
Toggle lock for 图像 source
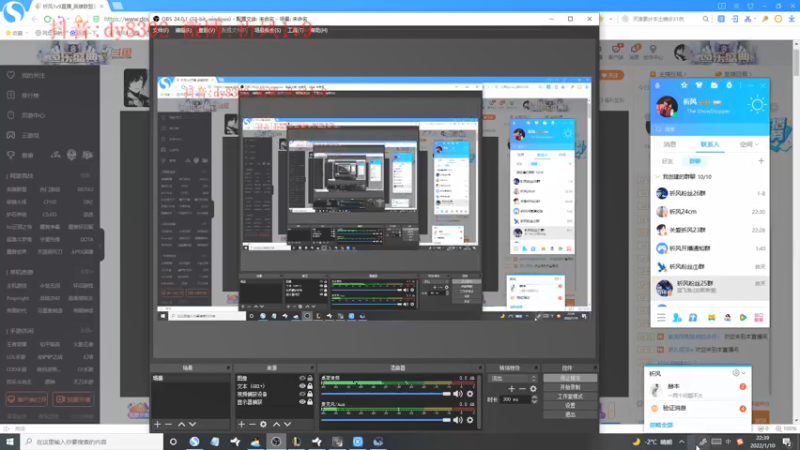[x=310, y=378]
